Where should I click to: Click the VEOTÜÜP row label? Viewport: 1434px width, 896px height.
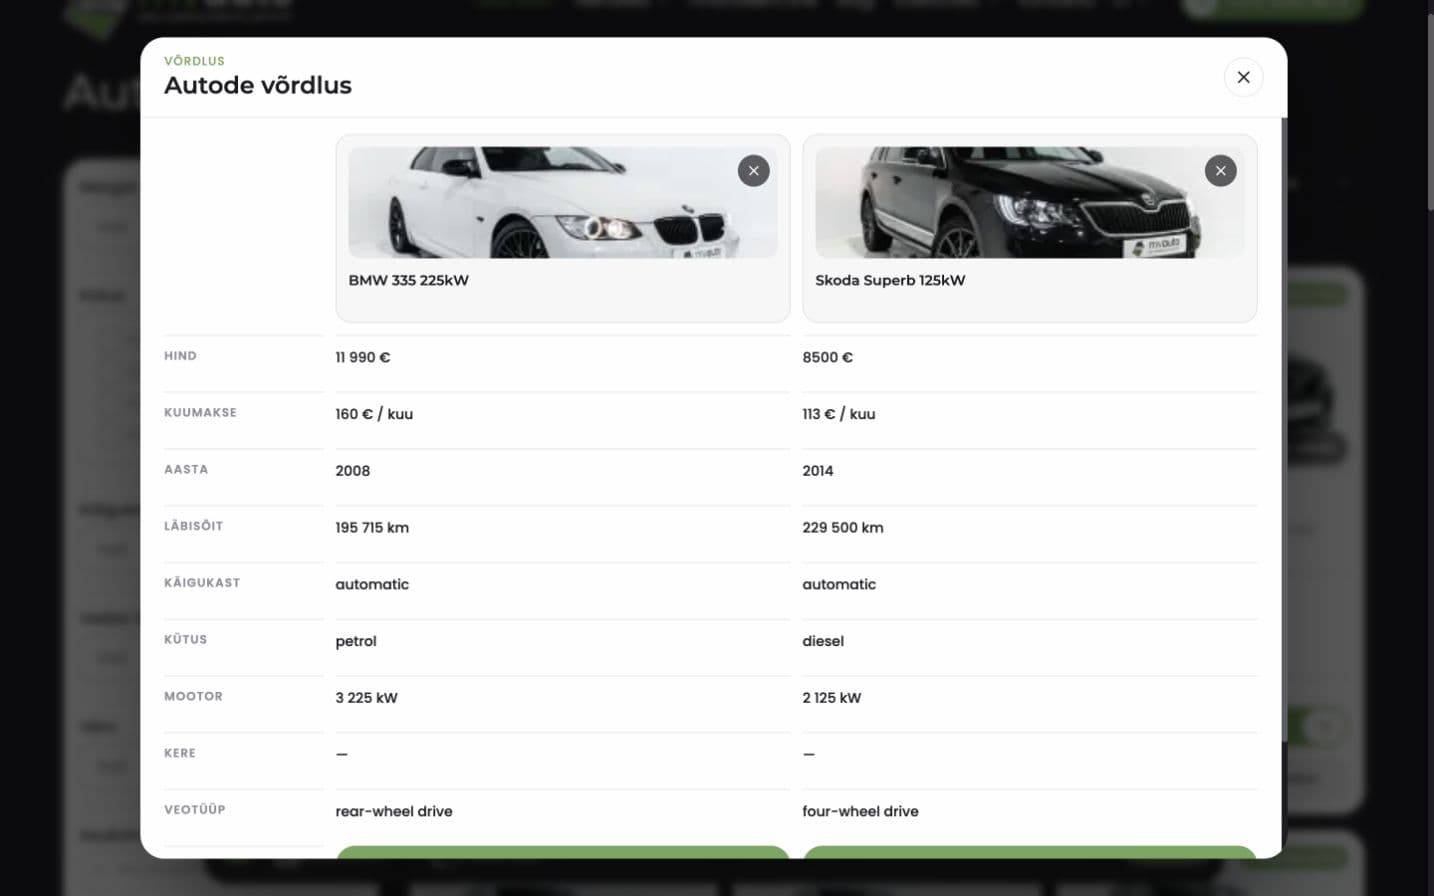pyautogui.click(x=194, y=810)
